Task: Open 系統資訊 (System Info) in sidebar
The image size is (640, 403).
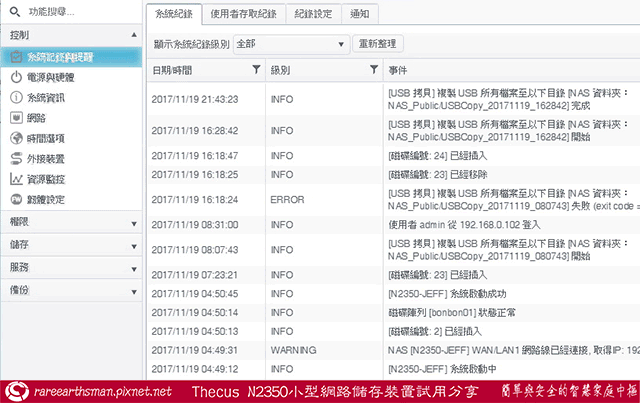Action: pyautogui.click(x=49, y=97)
